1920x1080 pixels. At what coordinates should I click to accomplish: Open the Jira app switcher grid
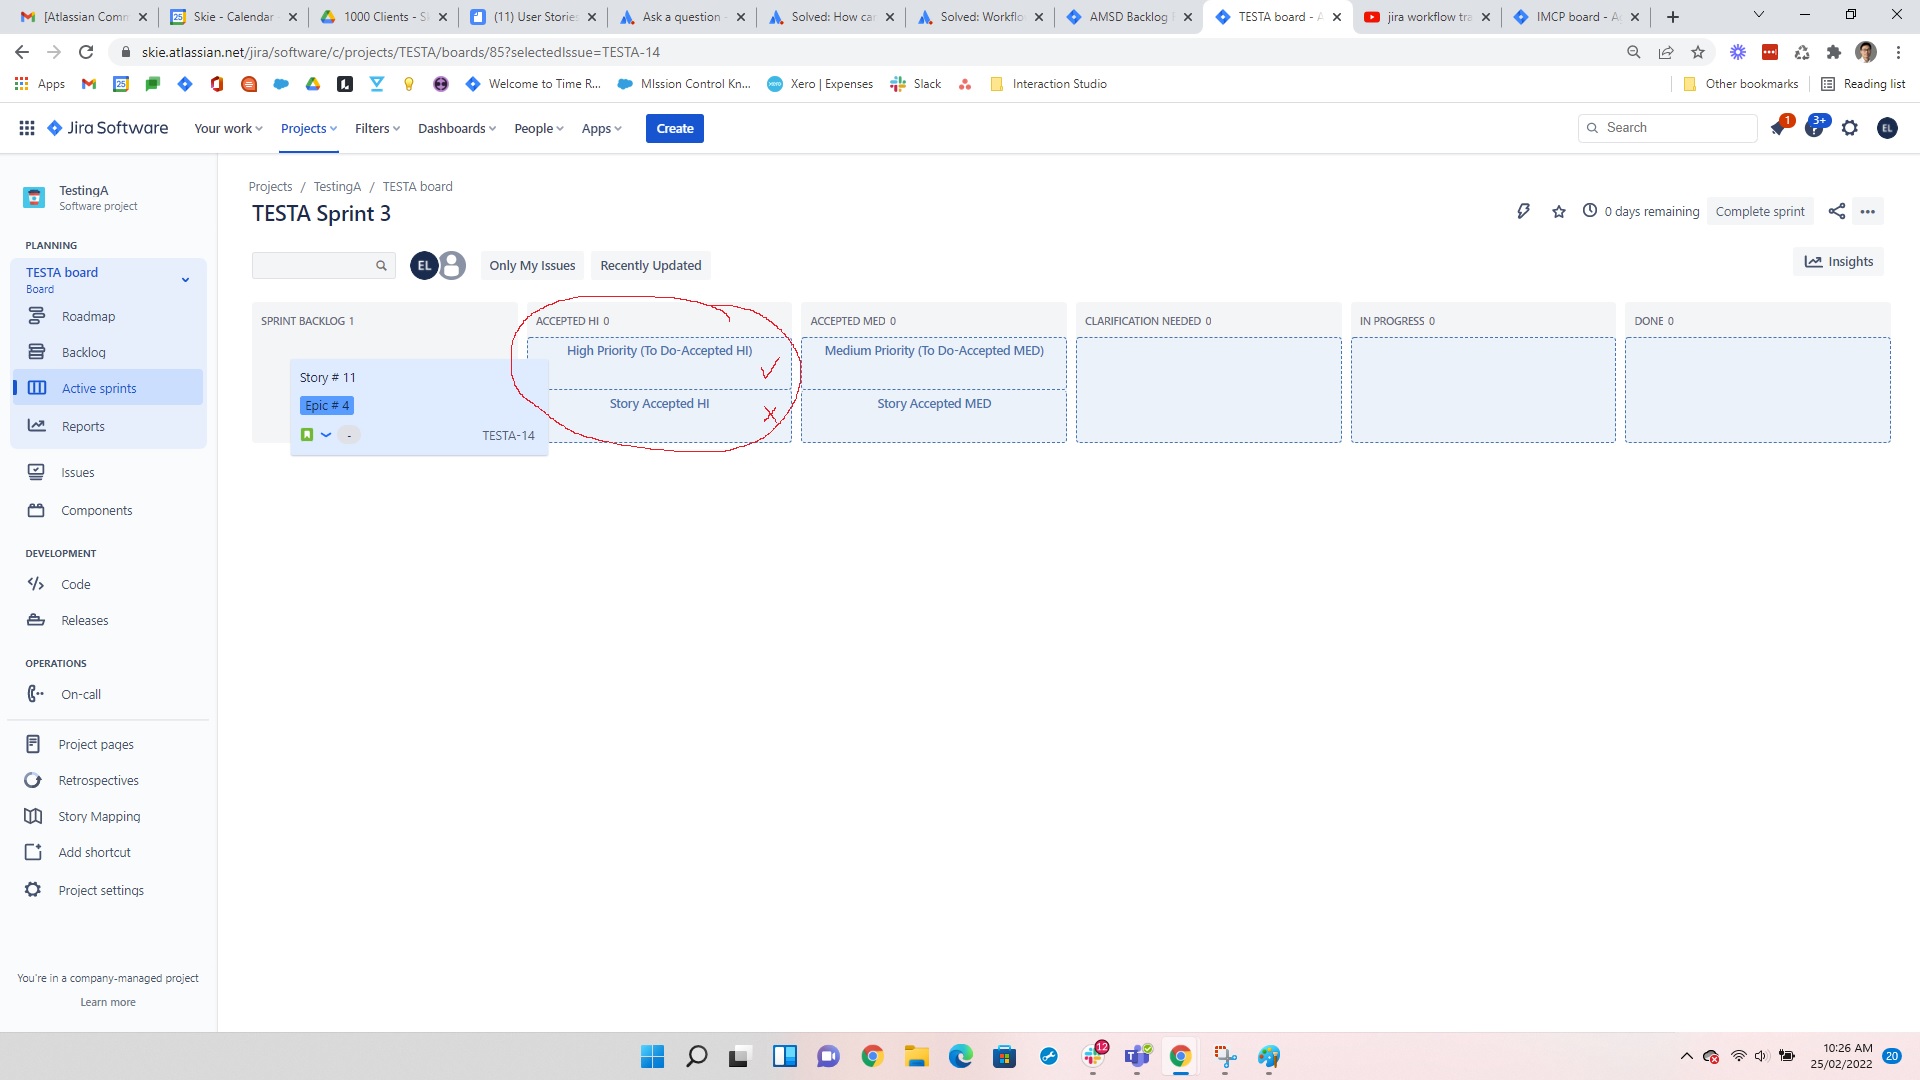click(x=27, y=128)
